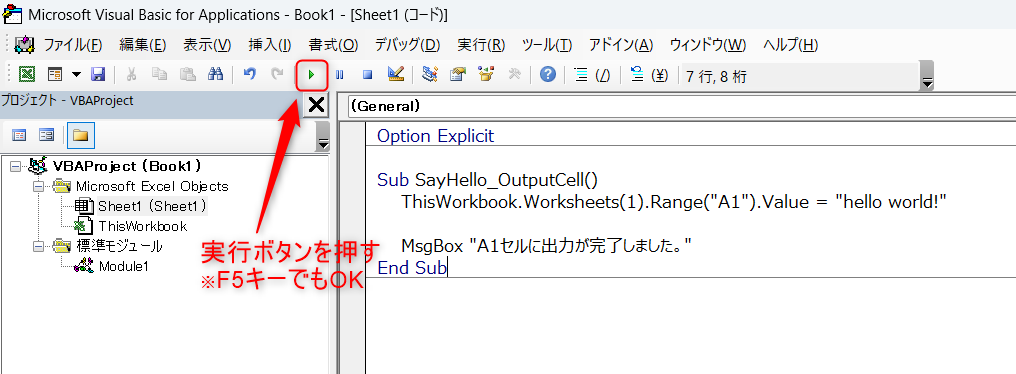1016x374 pixels.
Task: Click the Reset stop icon
Action: pyautogui.click(x=367, y=75)
